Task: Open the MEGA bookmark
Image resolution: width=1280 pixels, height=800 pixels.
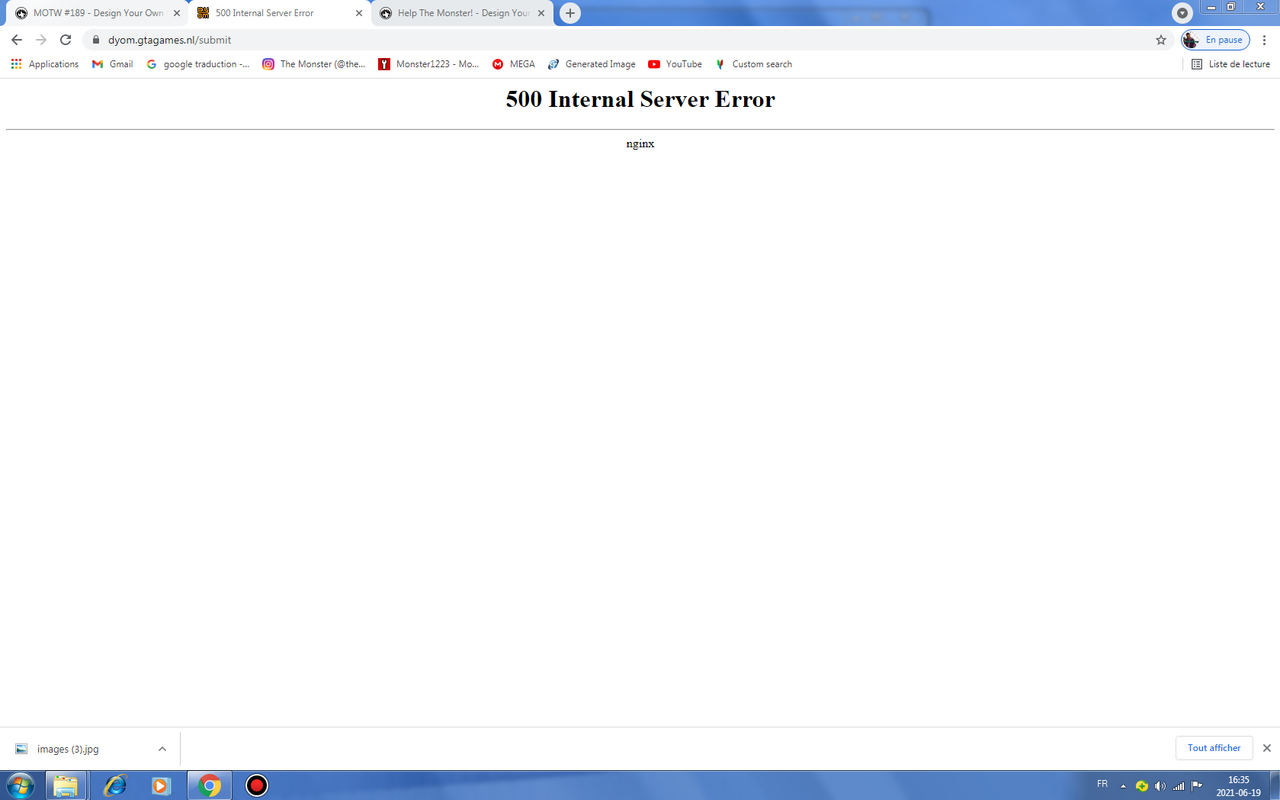Action: point(513,64)
